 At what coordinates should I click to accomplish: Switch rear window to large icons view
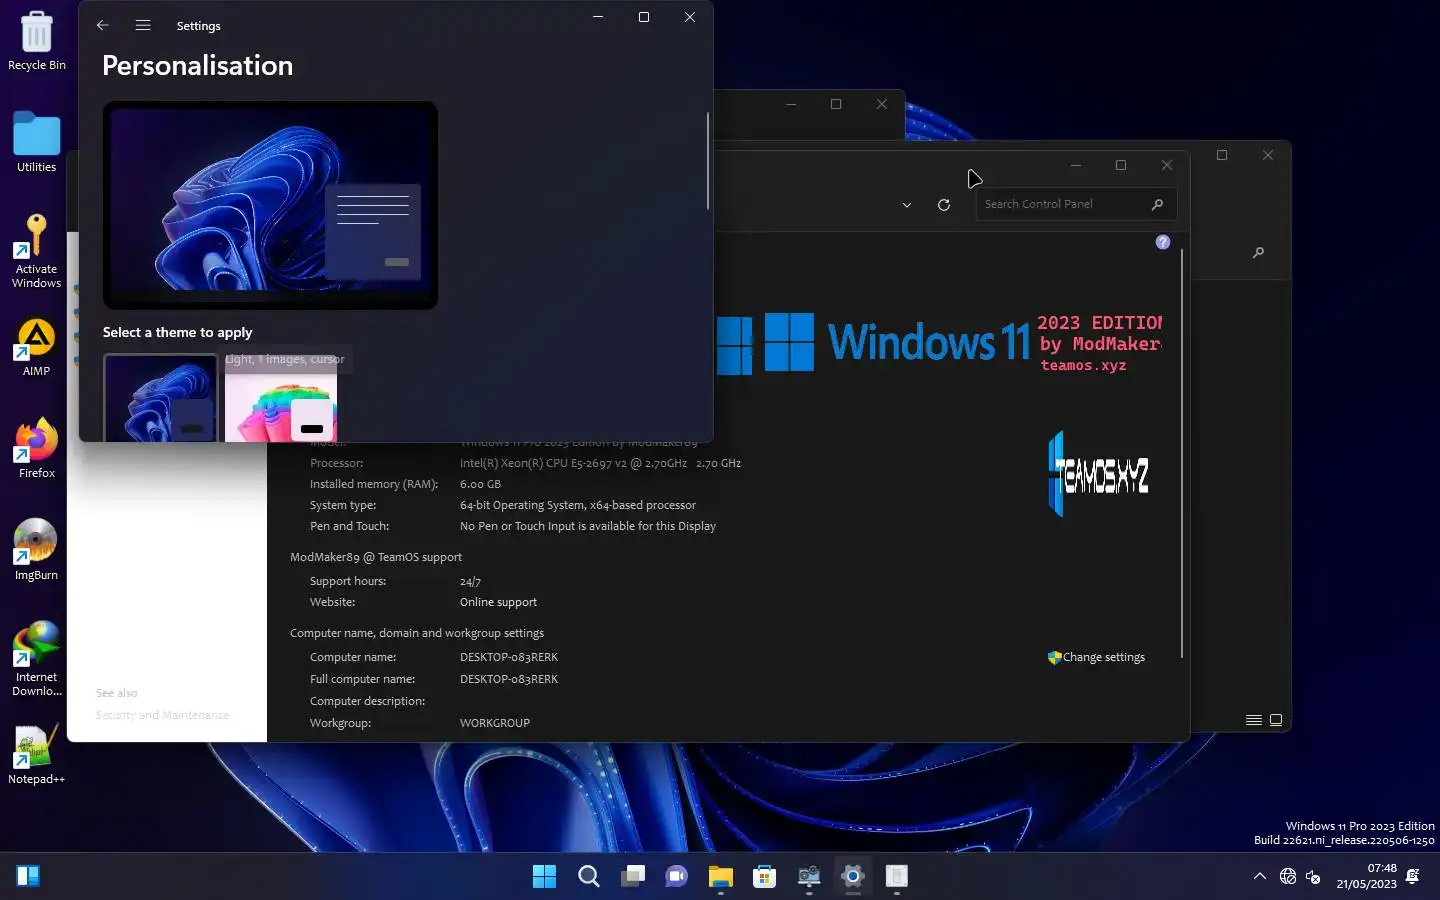coord(1276,720)
